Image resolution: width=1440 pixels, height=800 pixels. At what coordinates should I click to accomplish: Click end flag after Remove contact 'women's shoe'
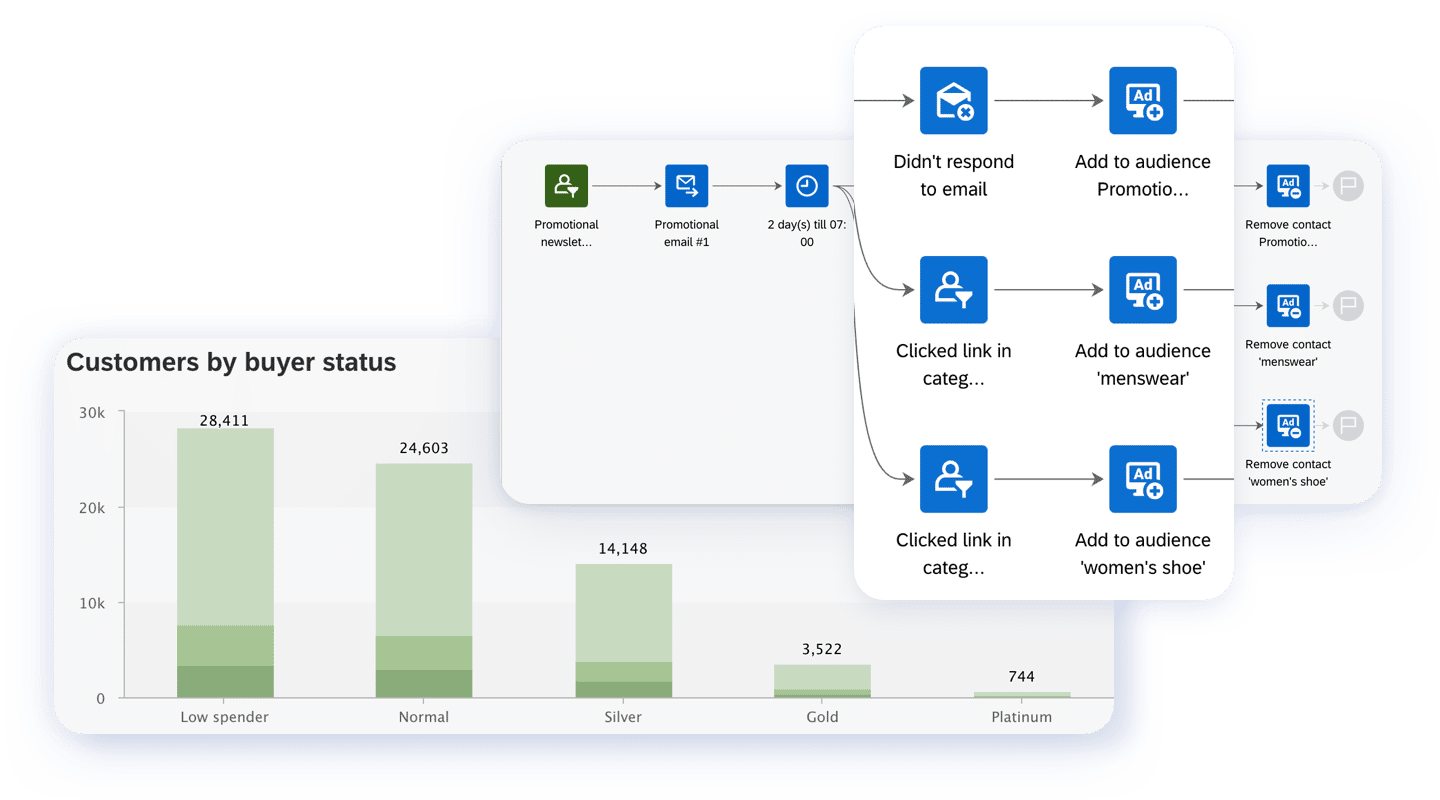tap(1348, 426)
